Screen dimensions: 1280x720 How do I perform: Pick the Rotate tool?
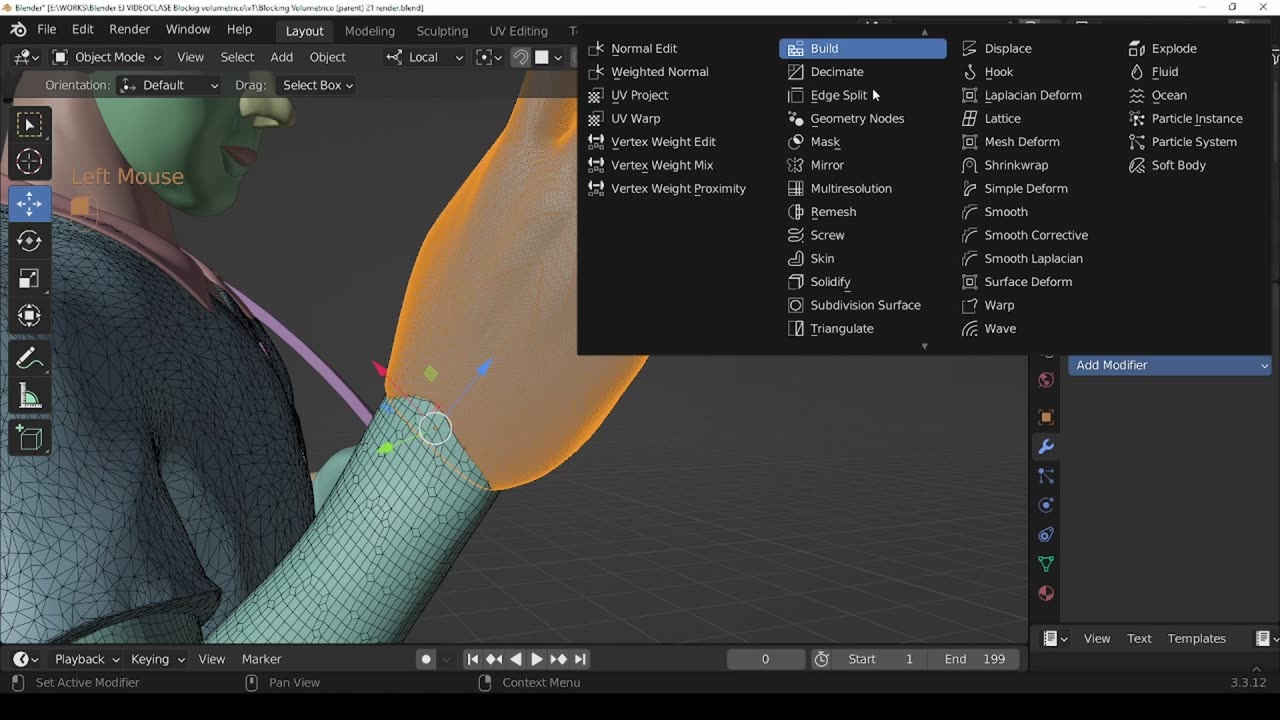(29, 241)
